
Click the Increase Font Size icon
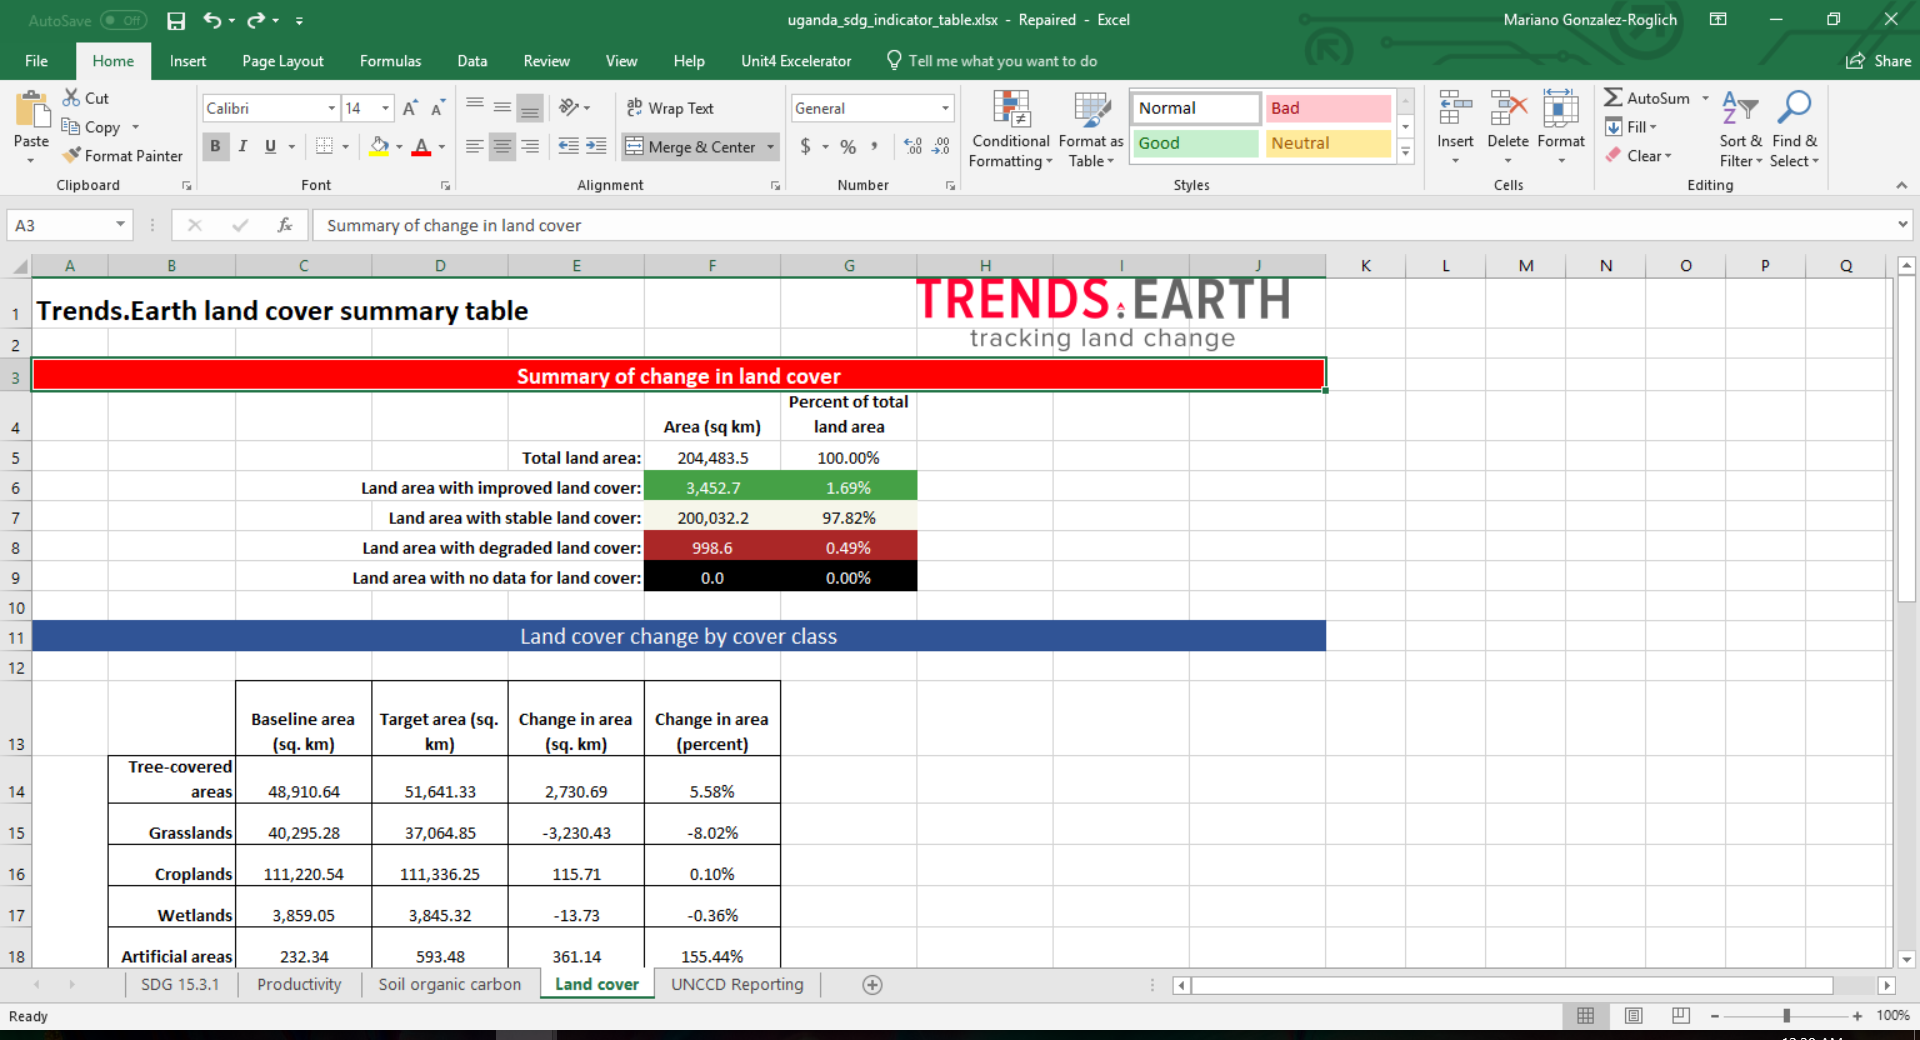410,108
